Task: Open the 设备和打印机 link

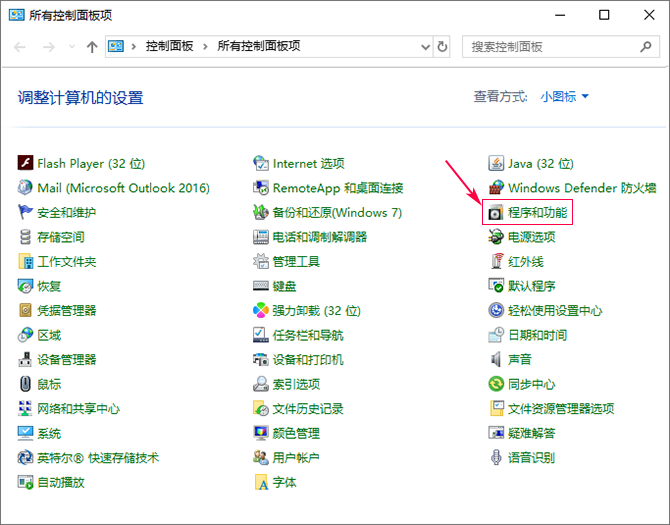Action: click(x=308, y=359)
